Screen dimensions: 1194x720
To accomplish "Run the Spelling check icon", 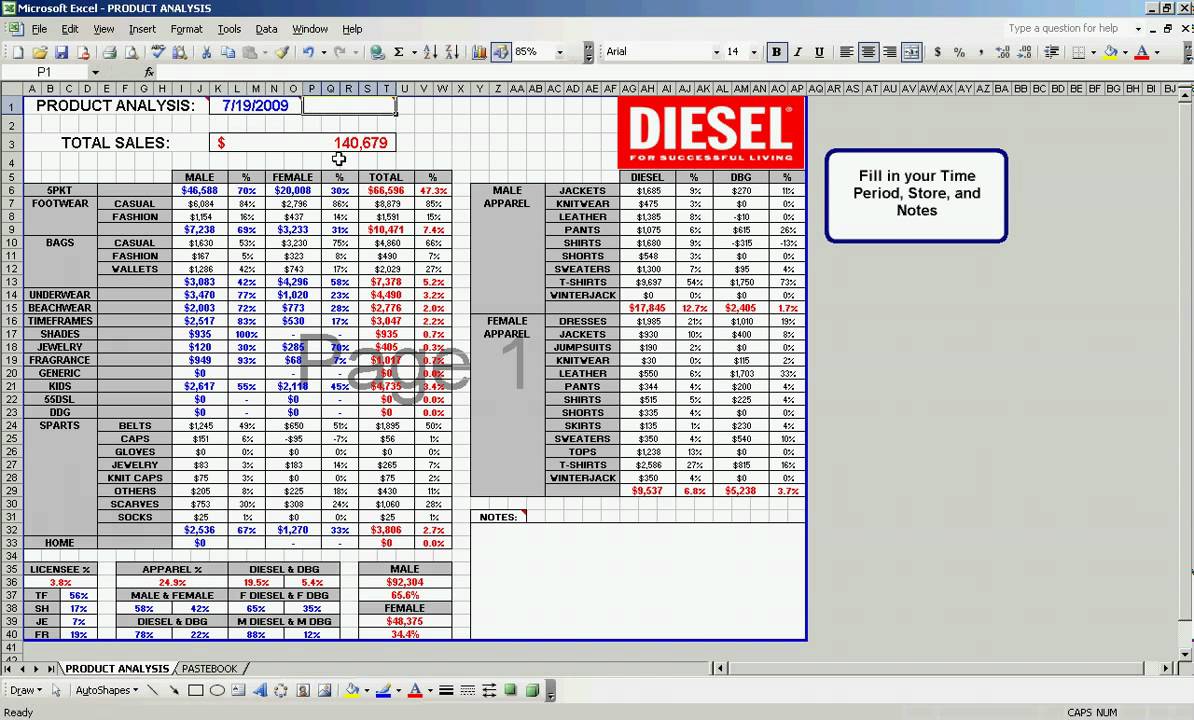I will point(158,52).
